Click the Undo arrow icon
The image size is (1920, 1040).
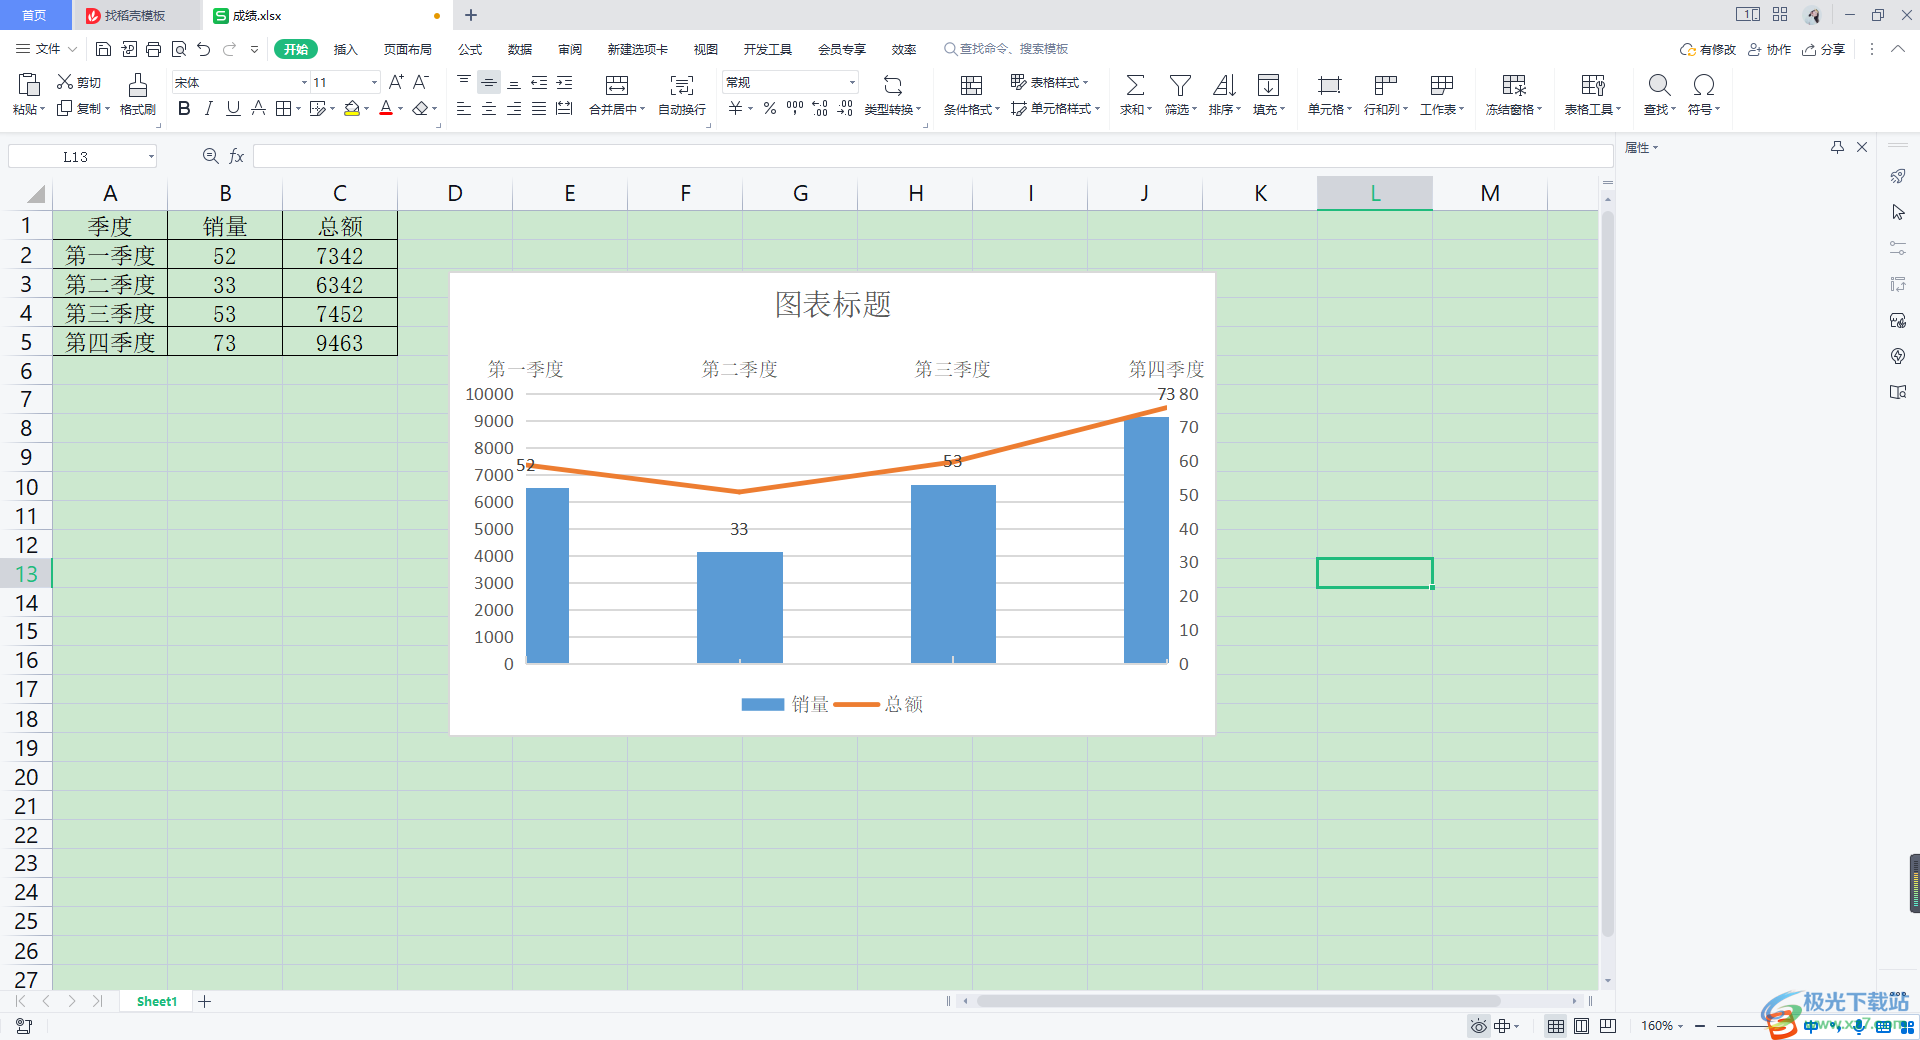204,49
